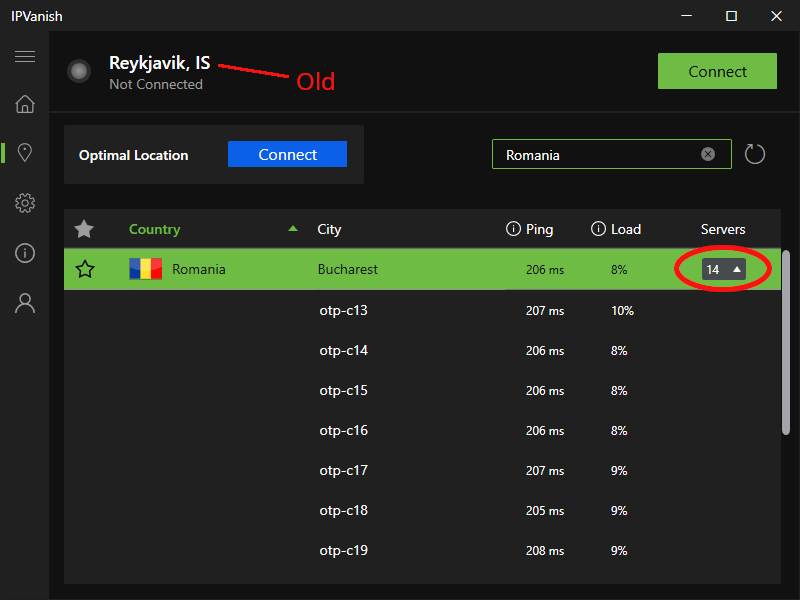
Task: Open the hamburger menu in sidebar
Action: [x=24, y=56]
